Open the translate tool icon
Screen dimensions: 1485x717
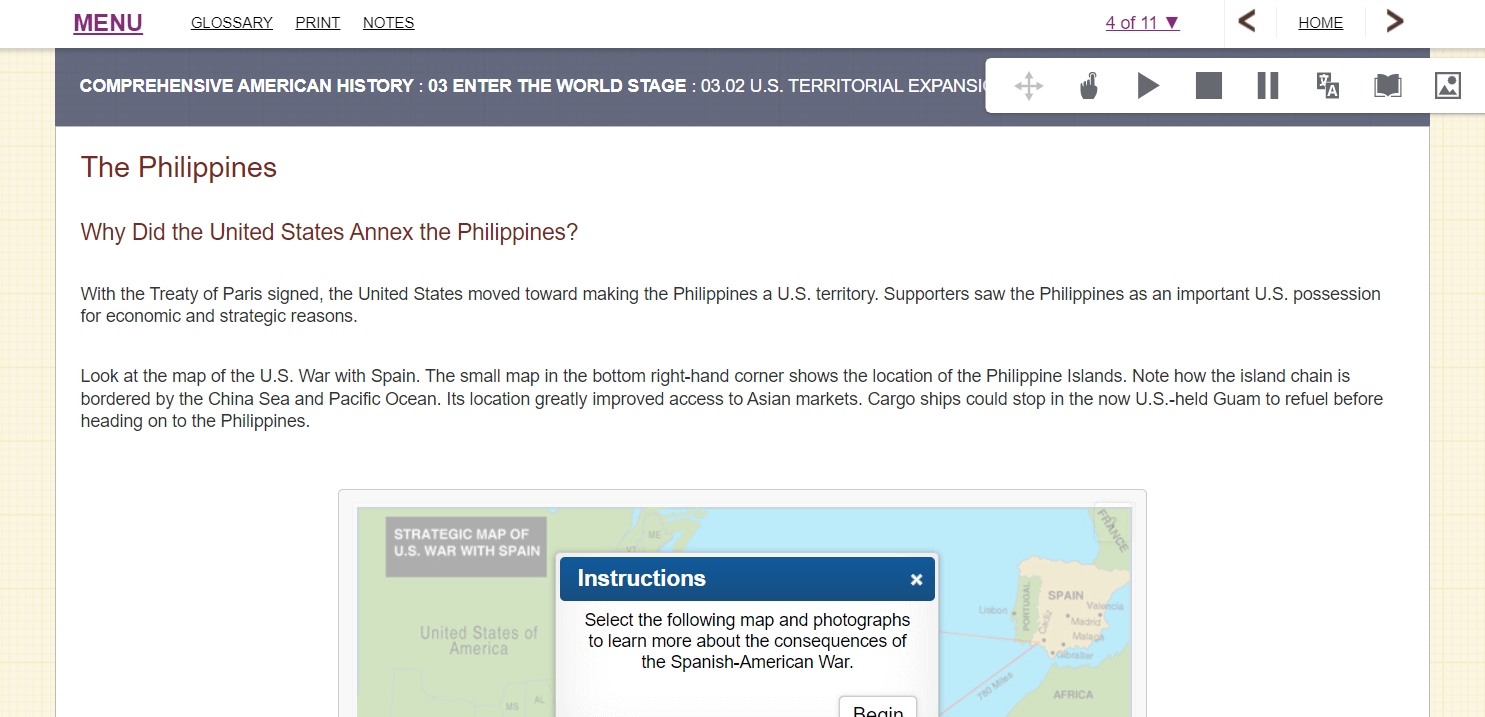click(1327, 86)
